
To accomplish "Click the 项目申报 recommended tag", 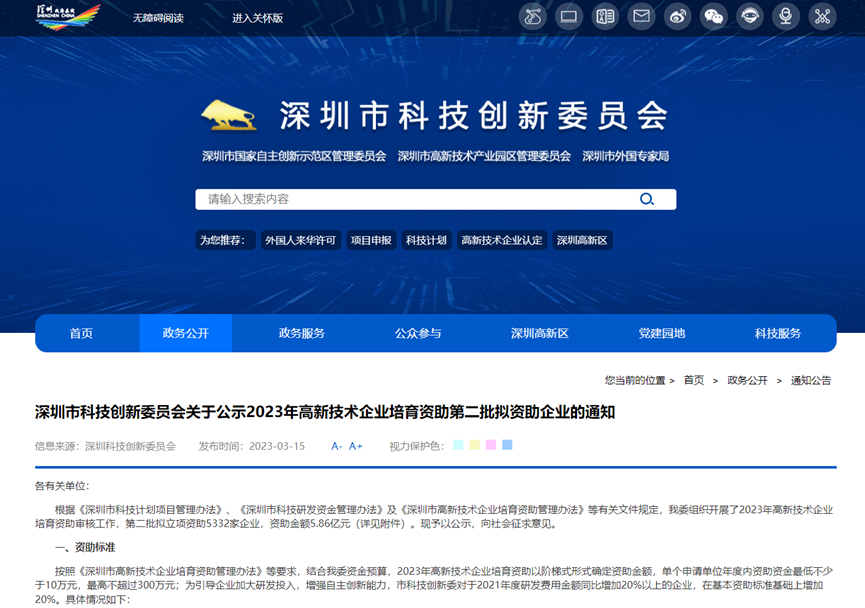I will pyautogui.click(x=370, y=240).
